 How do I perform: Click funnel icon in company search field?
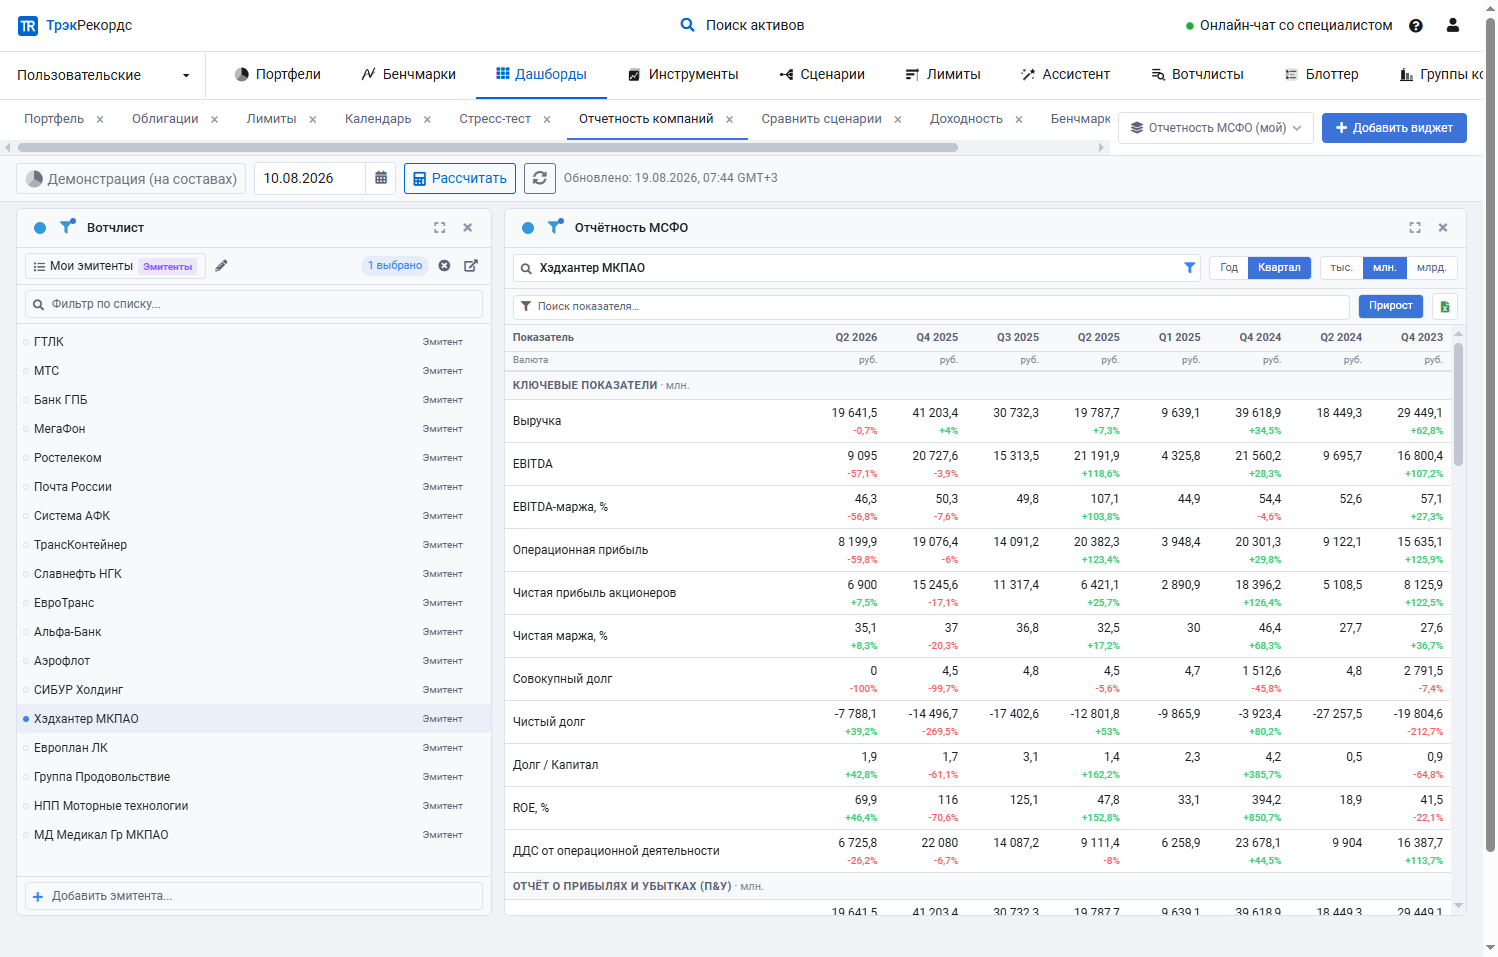pos(1189,268)
